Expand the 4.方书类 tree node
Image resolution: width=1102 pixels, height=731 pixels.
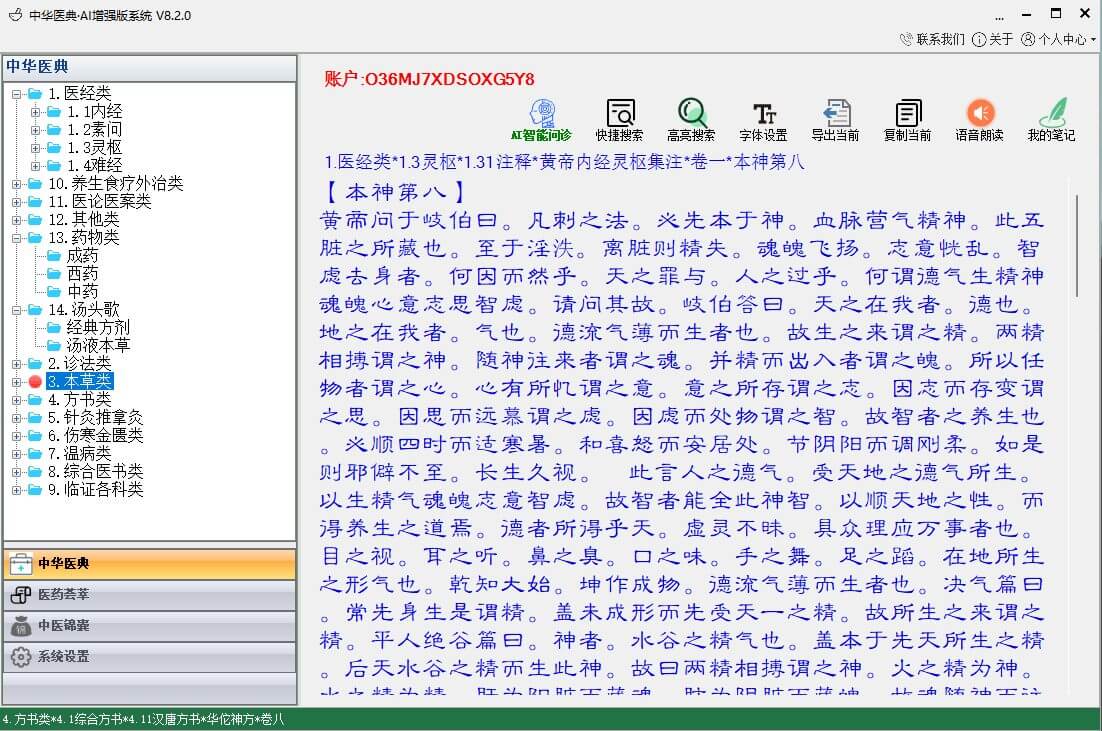(x=16, y=400)
